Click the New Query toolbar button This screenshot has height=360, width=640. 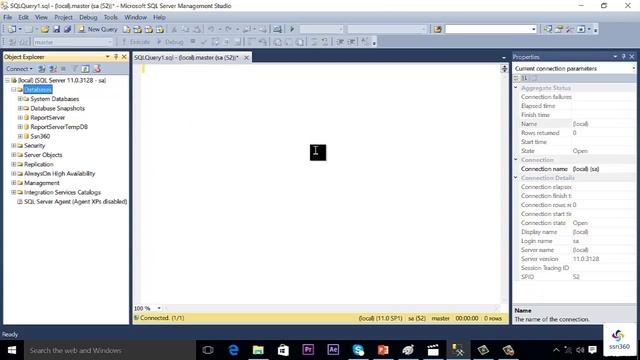point(98,29)
